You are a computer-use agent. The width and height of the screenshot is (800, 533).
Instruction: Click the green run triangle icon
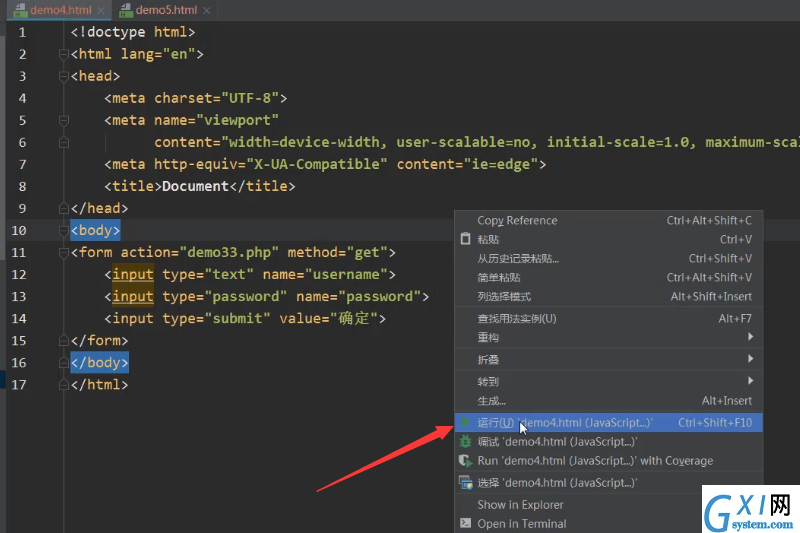465,422
